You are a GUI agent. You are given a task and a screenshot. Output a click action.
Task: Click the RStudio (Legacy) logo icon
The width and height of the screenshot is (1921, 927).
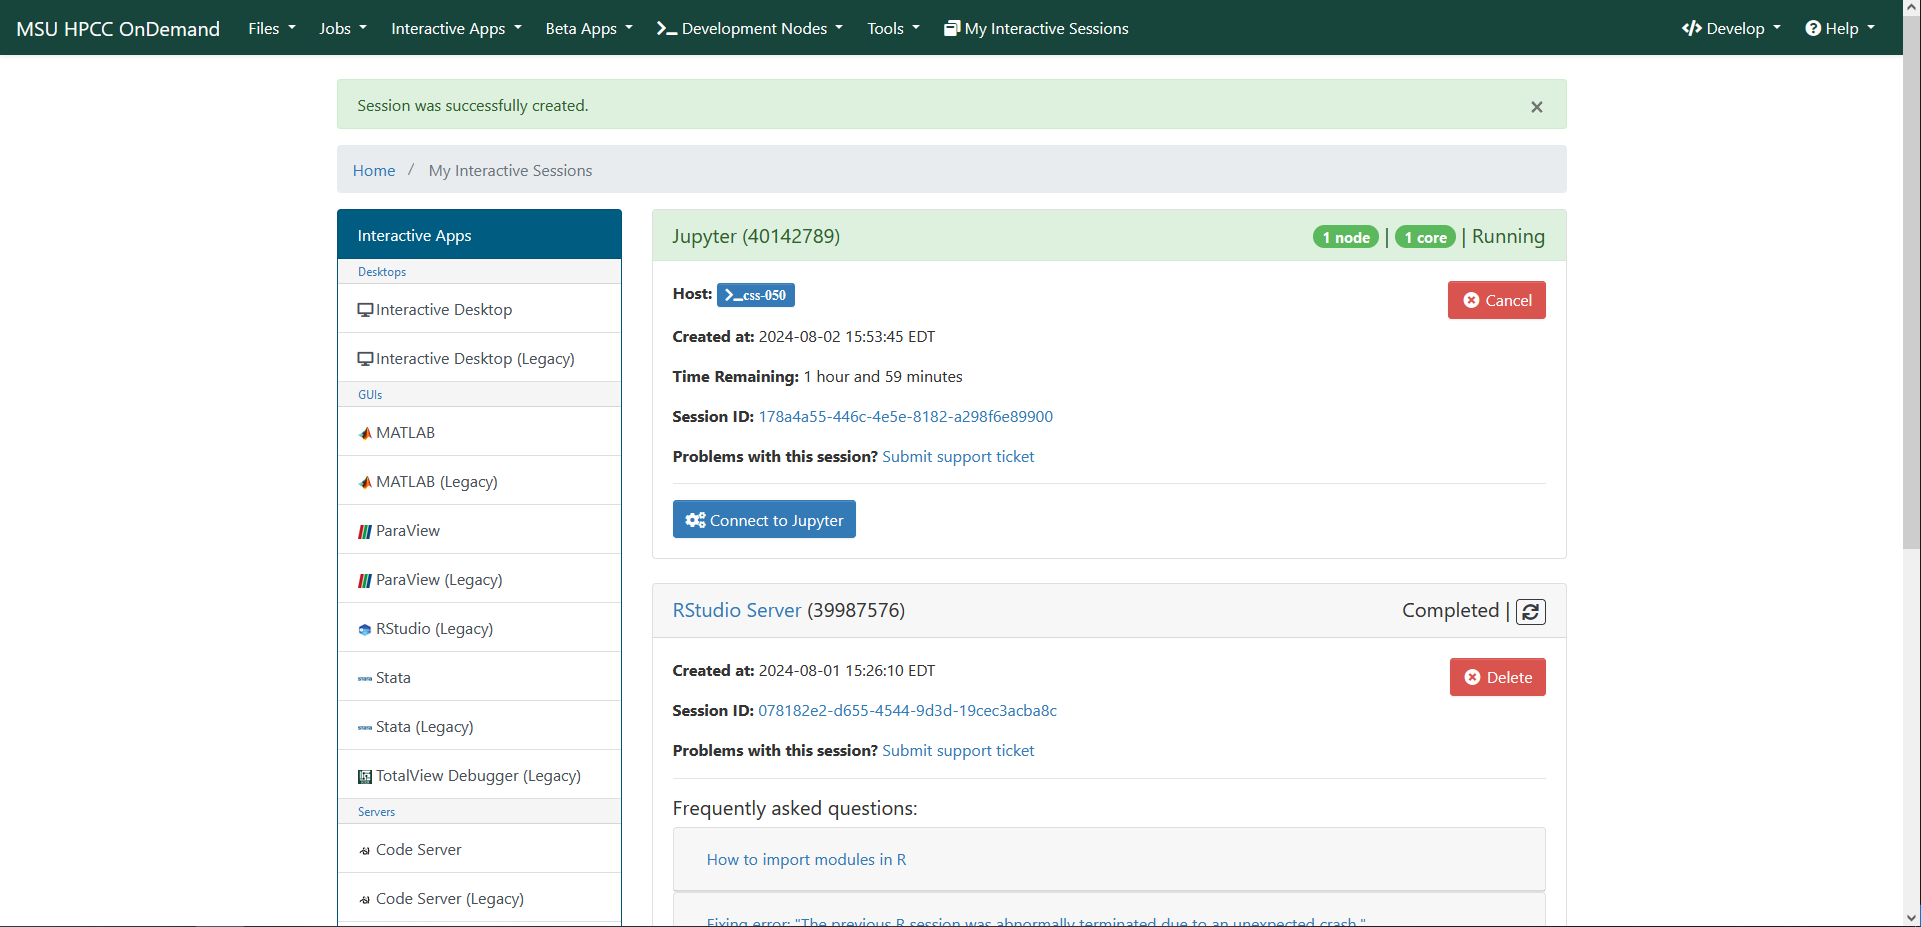coord(365,629)
